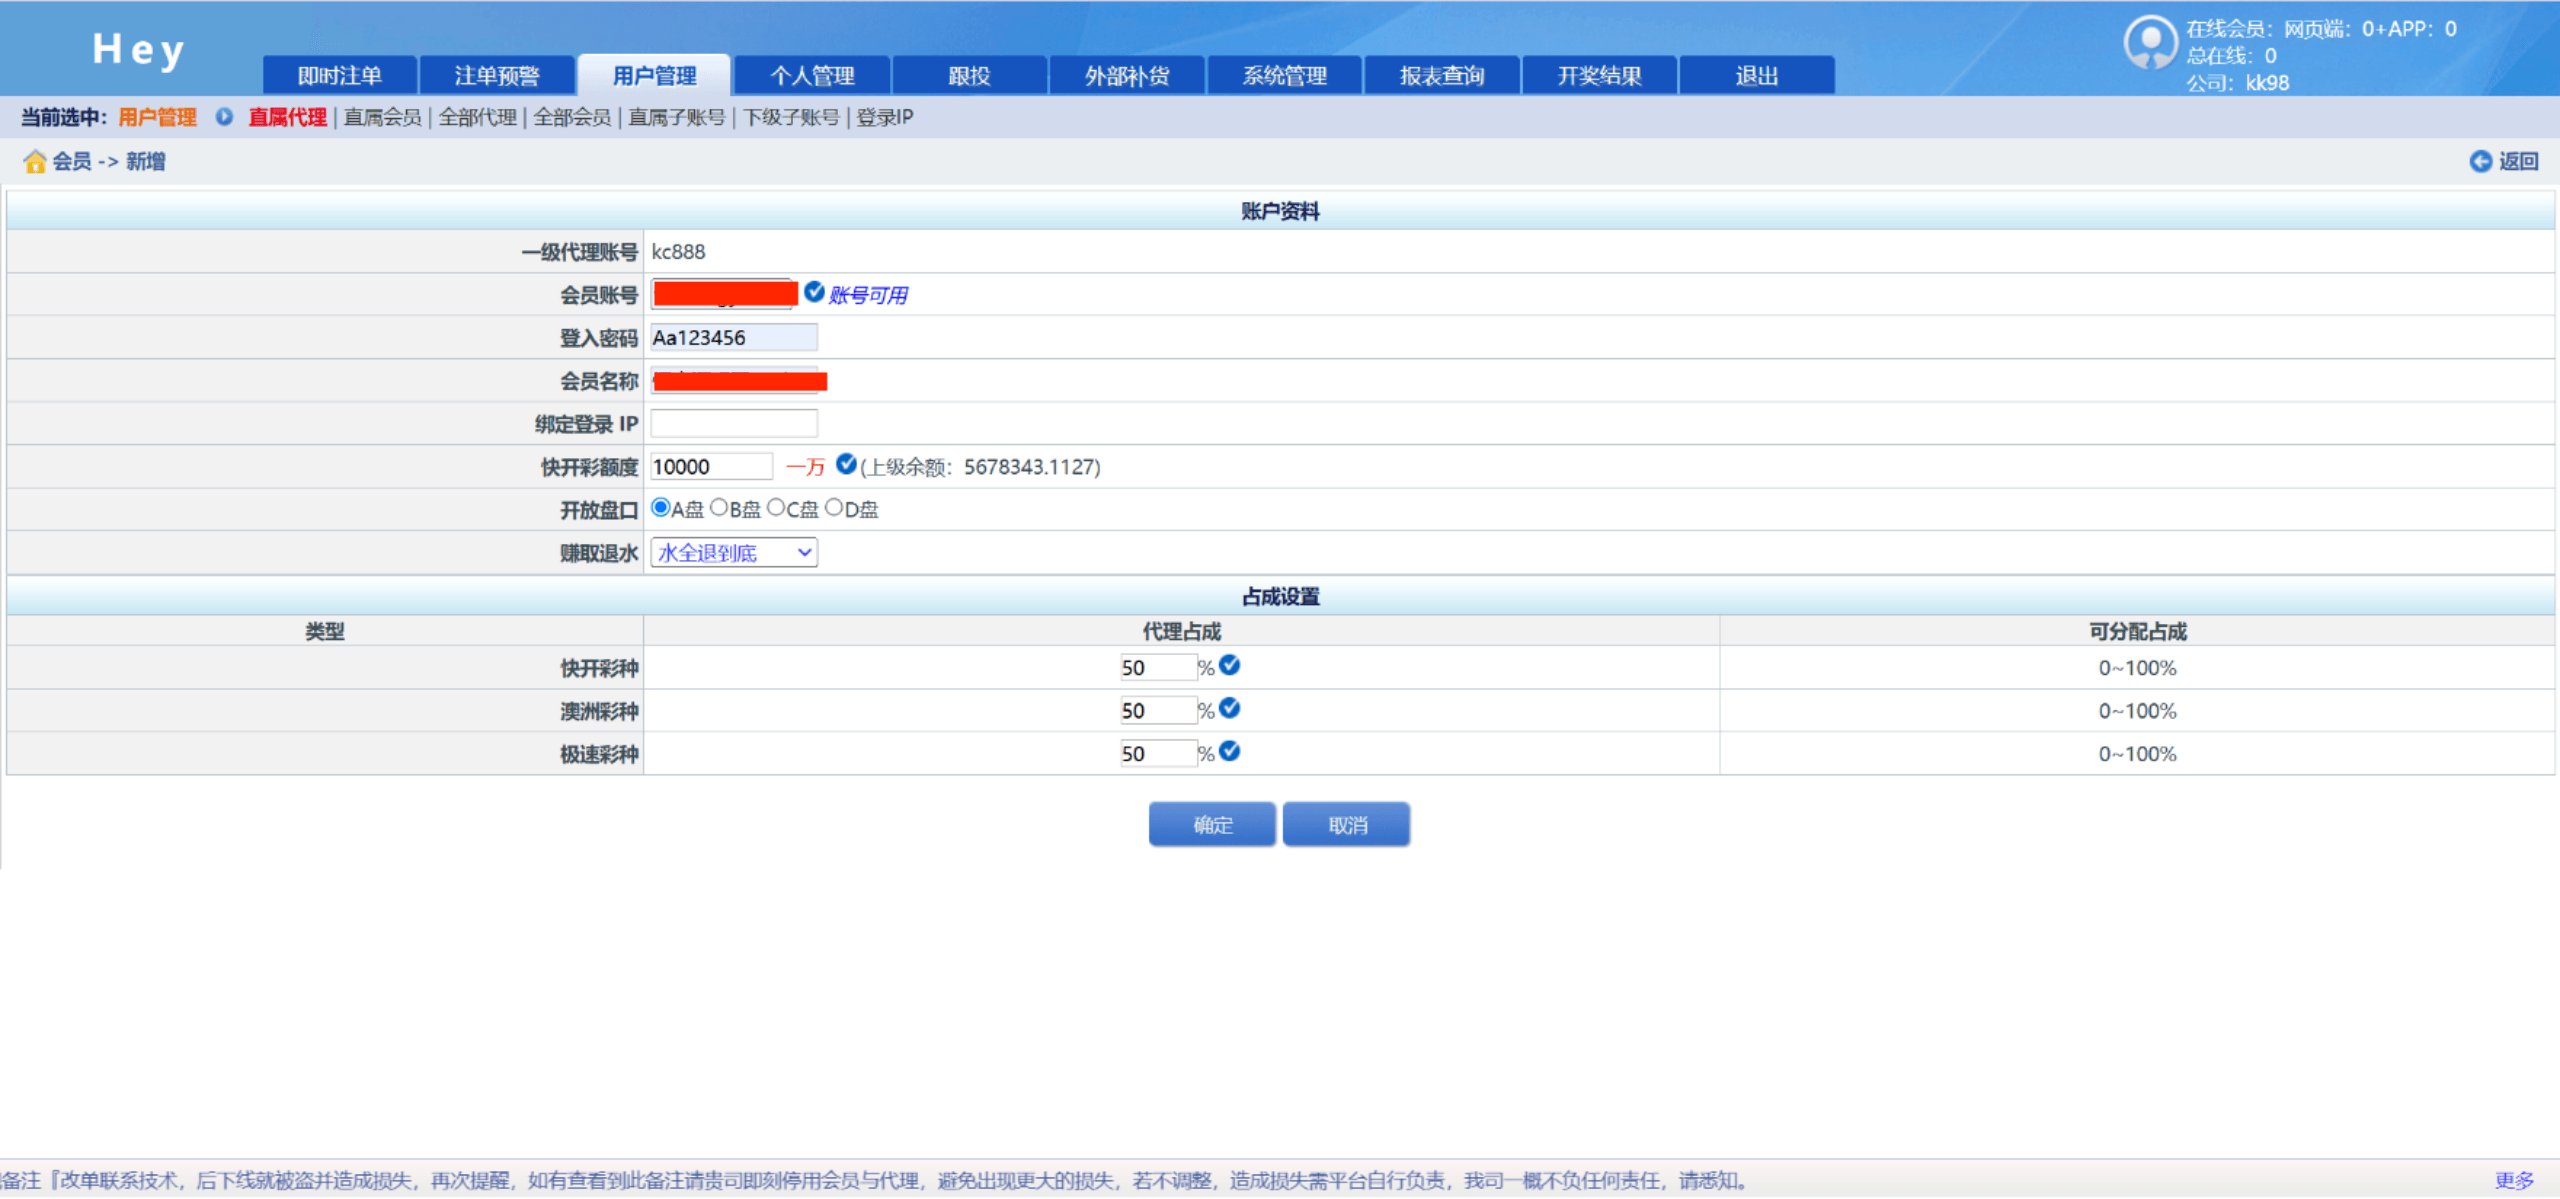Click the 绑定登录 IP input field
Image resolution: width=2560 pixels, height=1199 pixels.
(733, 424)
